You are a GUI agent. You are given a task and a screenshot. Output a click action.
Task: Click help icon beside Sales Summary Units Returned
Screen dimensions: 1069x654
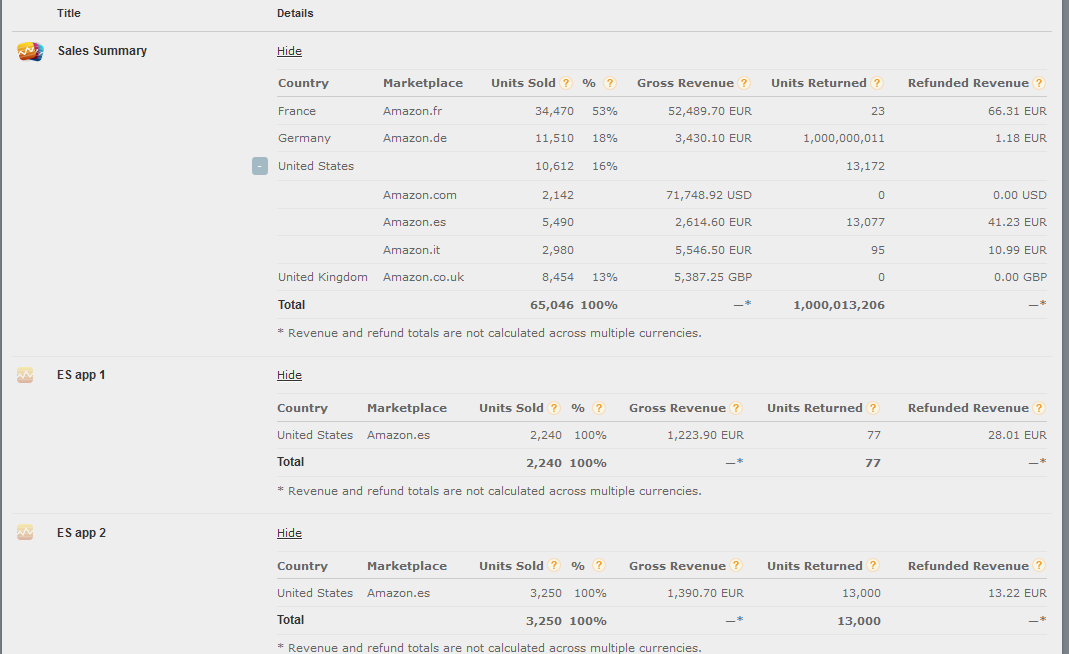coord(877,83)
